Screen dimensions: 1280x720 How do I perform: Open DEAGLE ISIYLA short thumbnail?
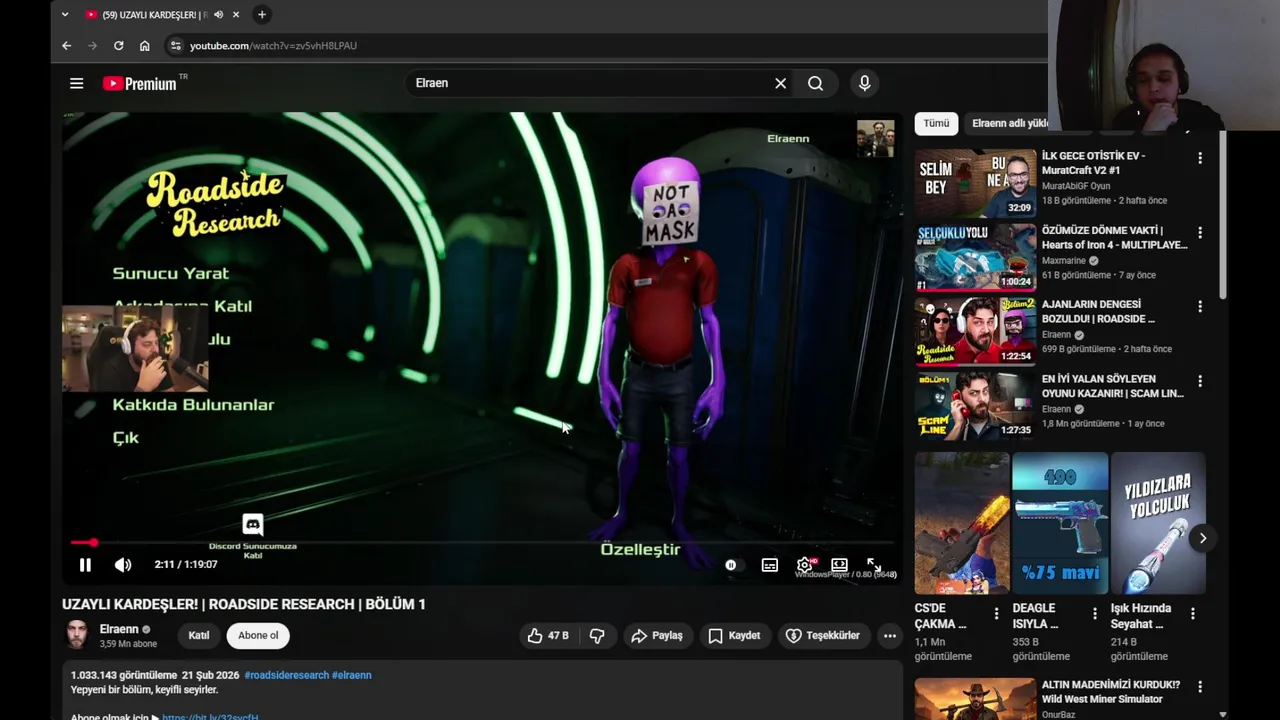[x=1060, y=523]
